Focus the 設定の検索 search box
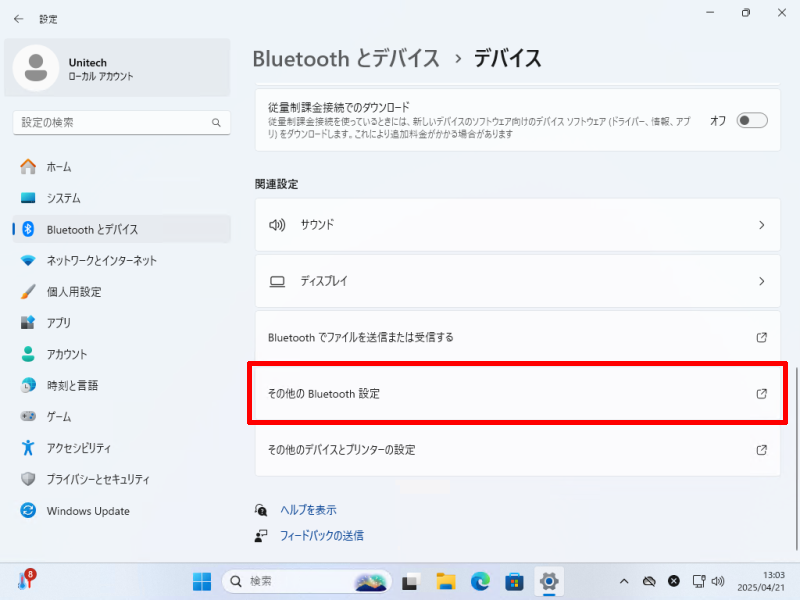The height and width of the screenshot is (600, 800). pos(121,122)
